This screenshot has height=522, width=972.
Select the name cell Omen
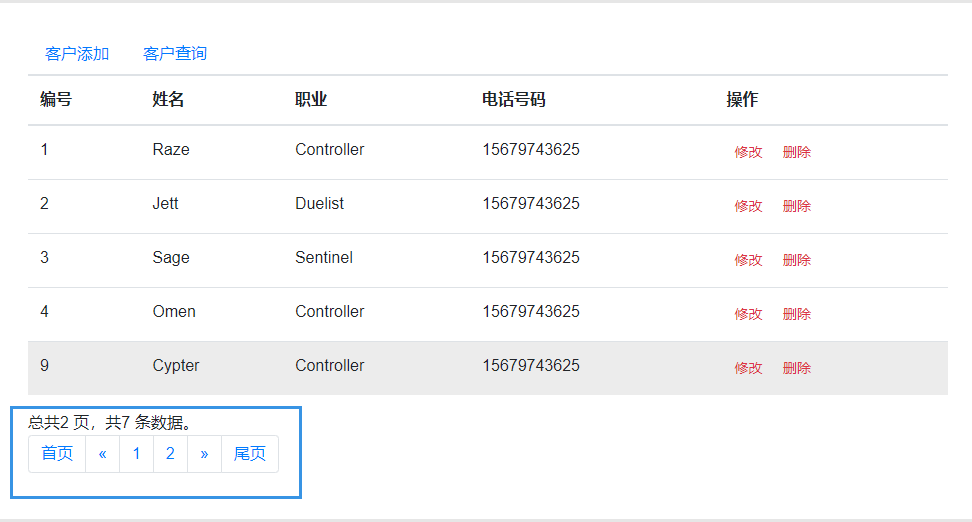pyautogui.click(x=174, y=311)
